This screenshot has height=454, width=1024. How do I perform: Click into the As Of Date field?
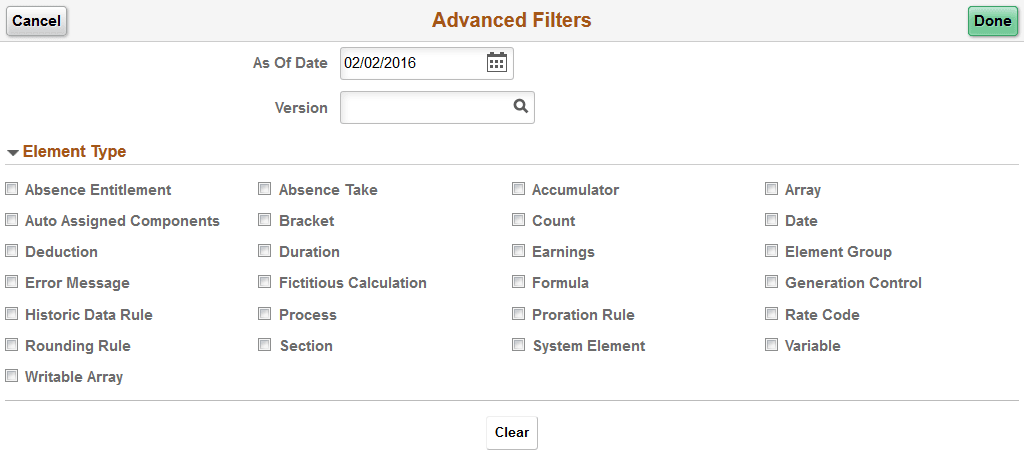[x=410, y=63]
